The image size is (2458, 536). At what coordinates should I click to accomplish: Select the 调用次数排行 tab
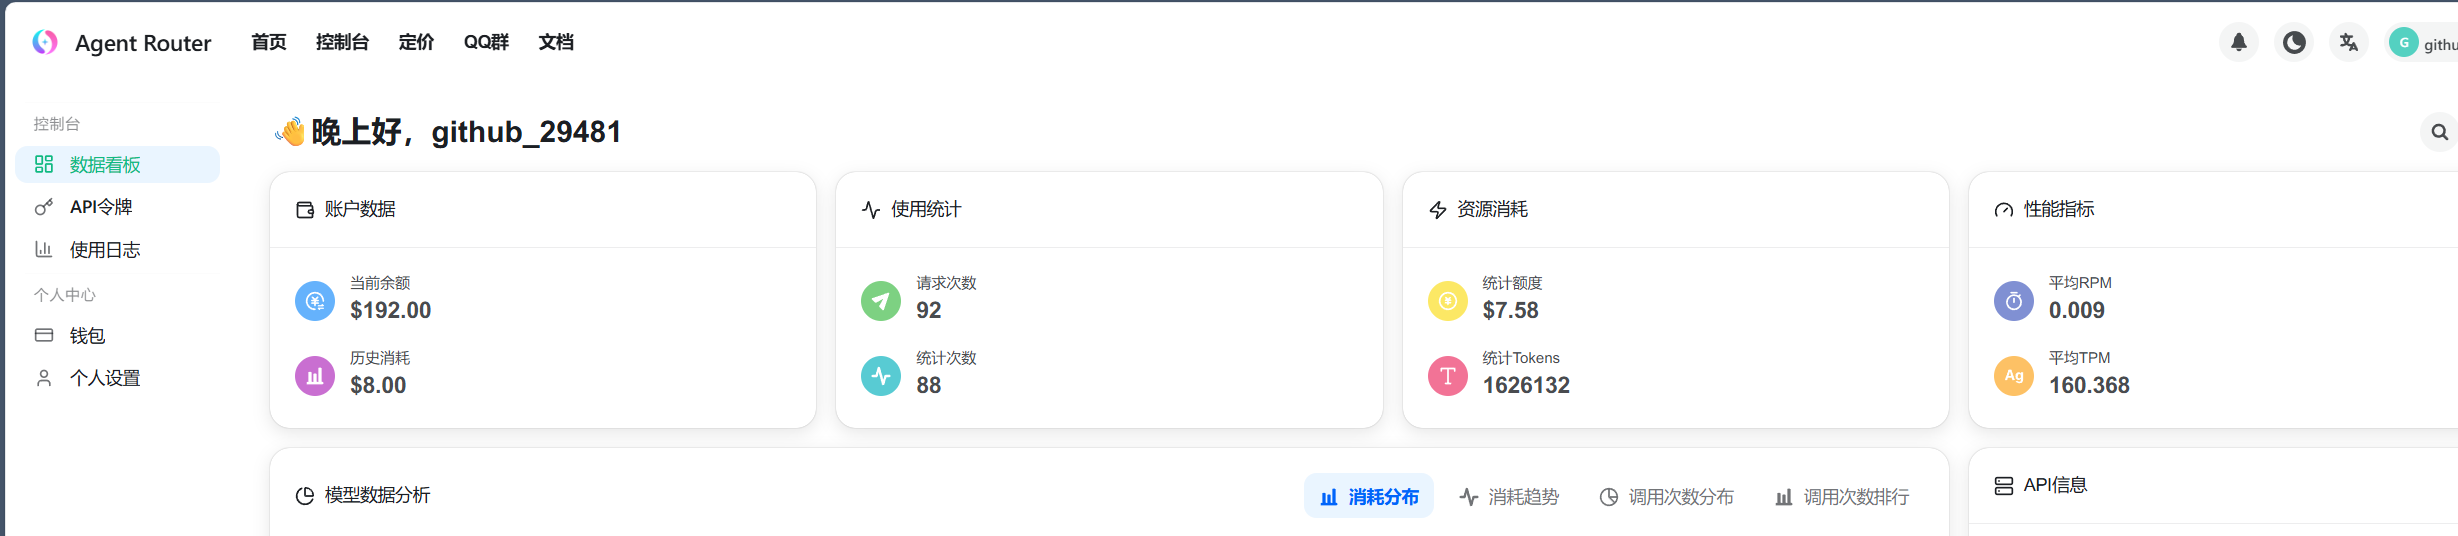click(x=1842, y=497)
